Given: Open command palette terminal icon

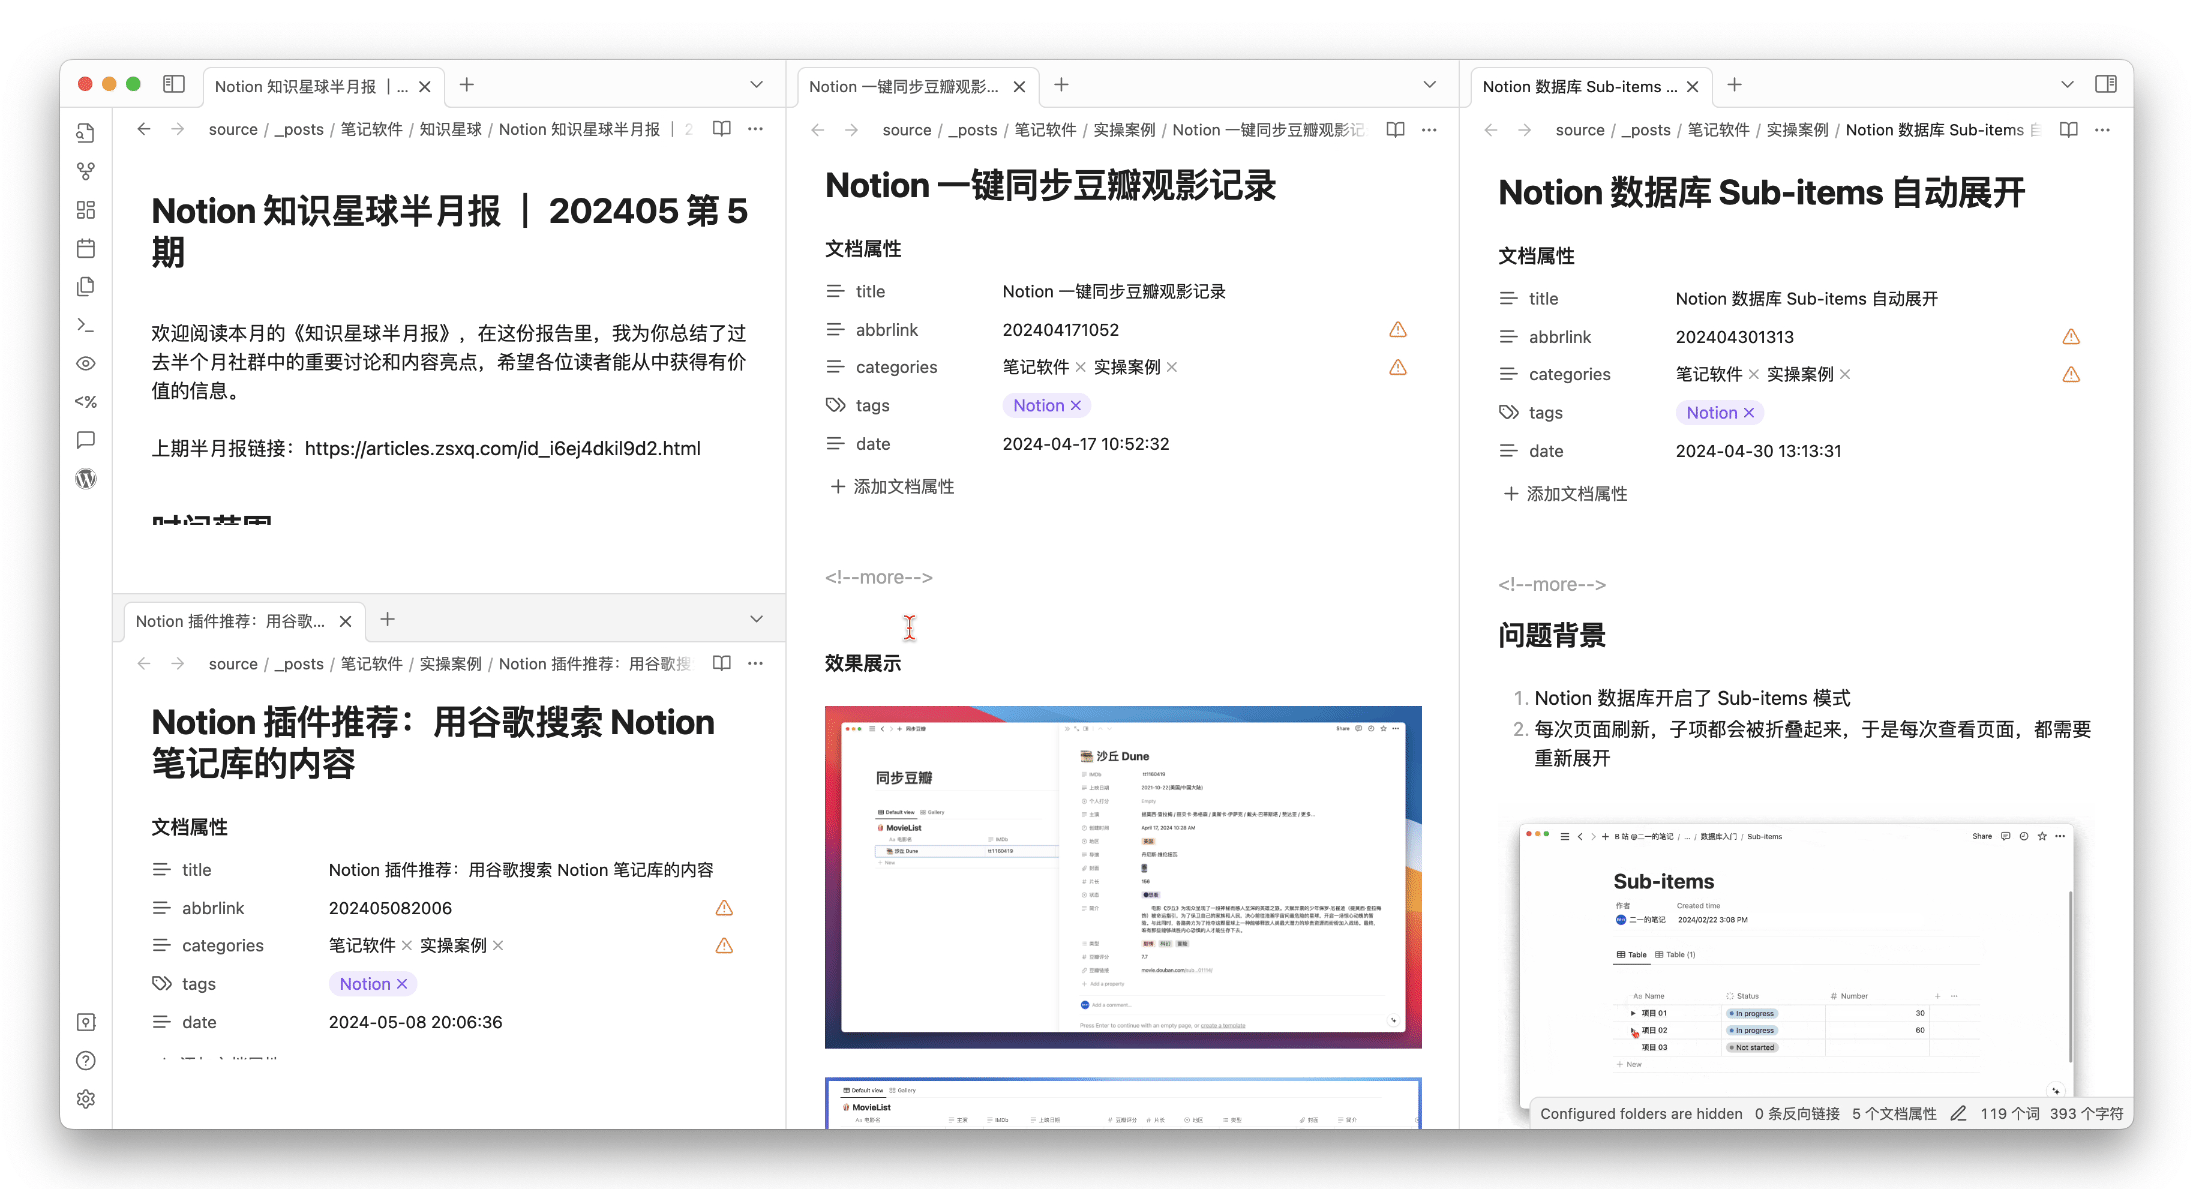Looking at the screenshot, I should pos(86,325).
